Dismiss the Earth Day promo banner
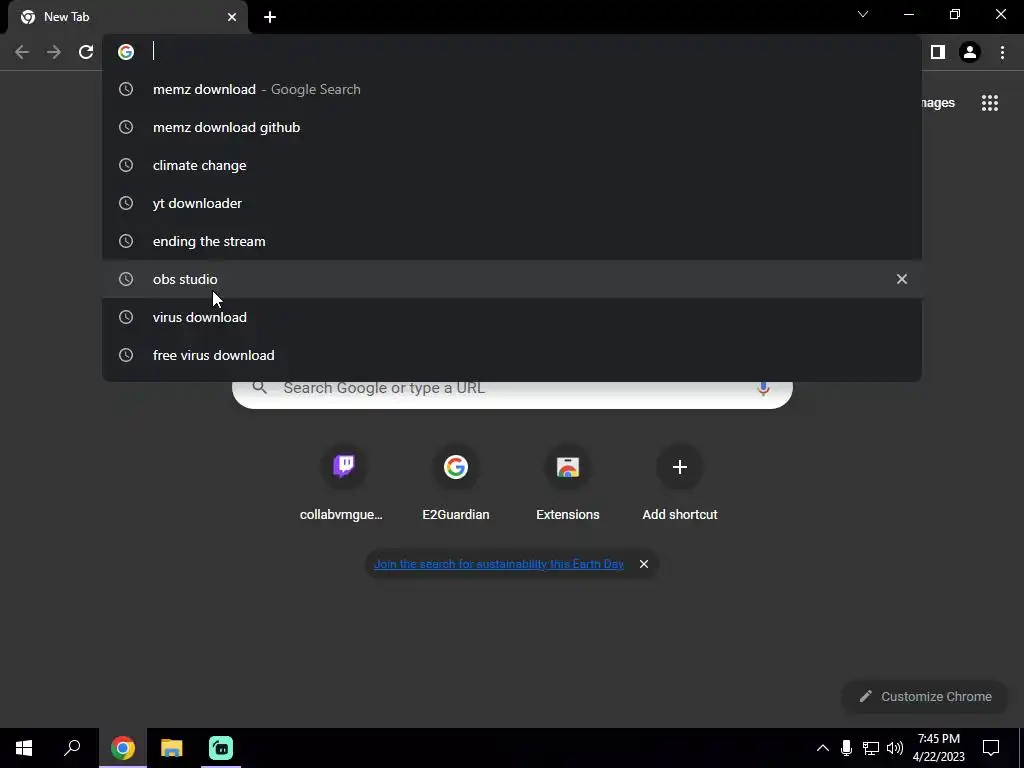This screenshot has width=1024, height=768. [x=644, y=564]
